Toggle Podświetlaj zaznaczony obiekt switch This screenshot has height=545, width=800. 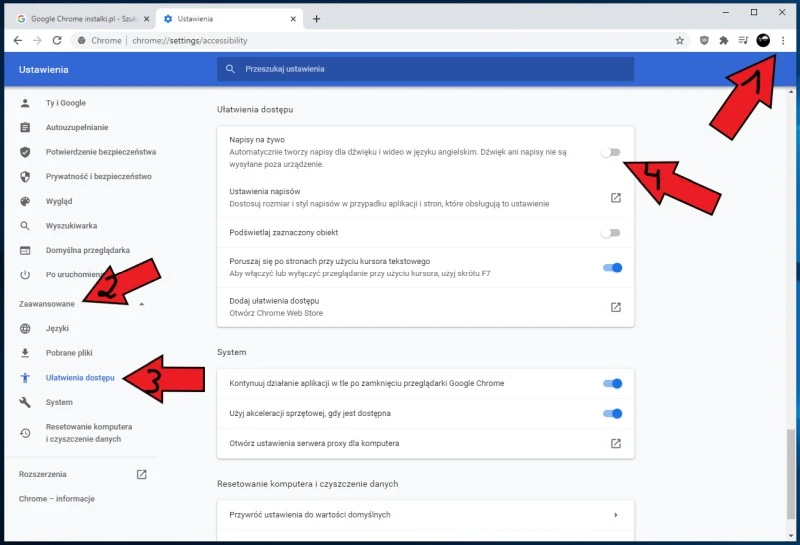[611, 232]
